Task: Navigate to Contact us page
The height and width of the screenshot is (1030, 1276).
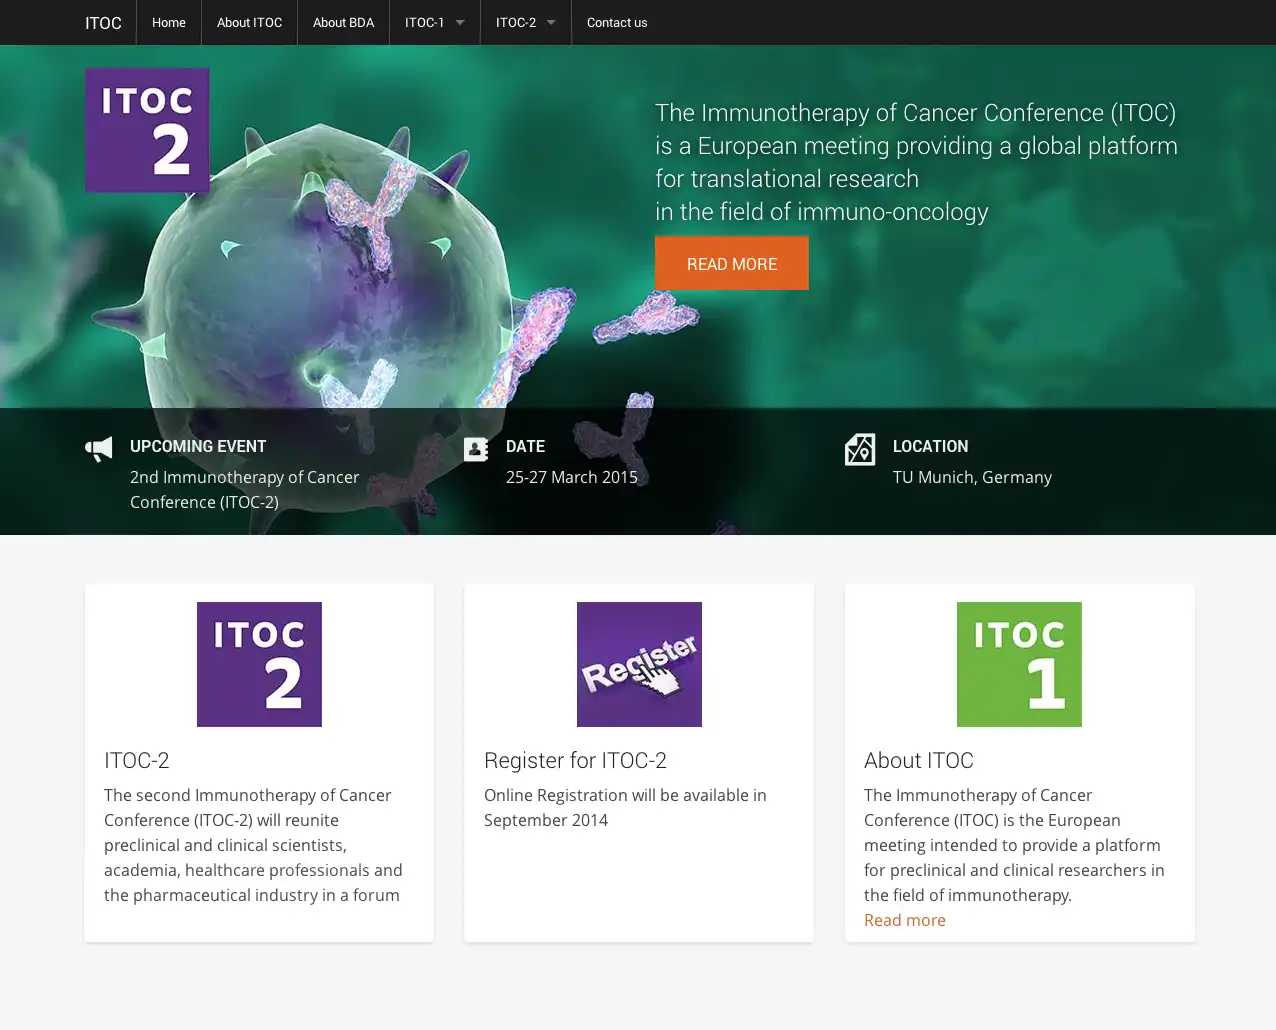Action: (x=616, y=22)
